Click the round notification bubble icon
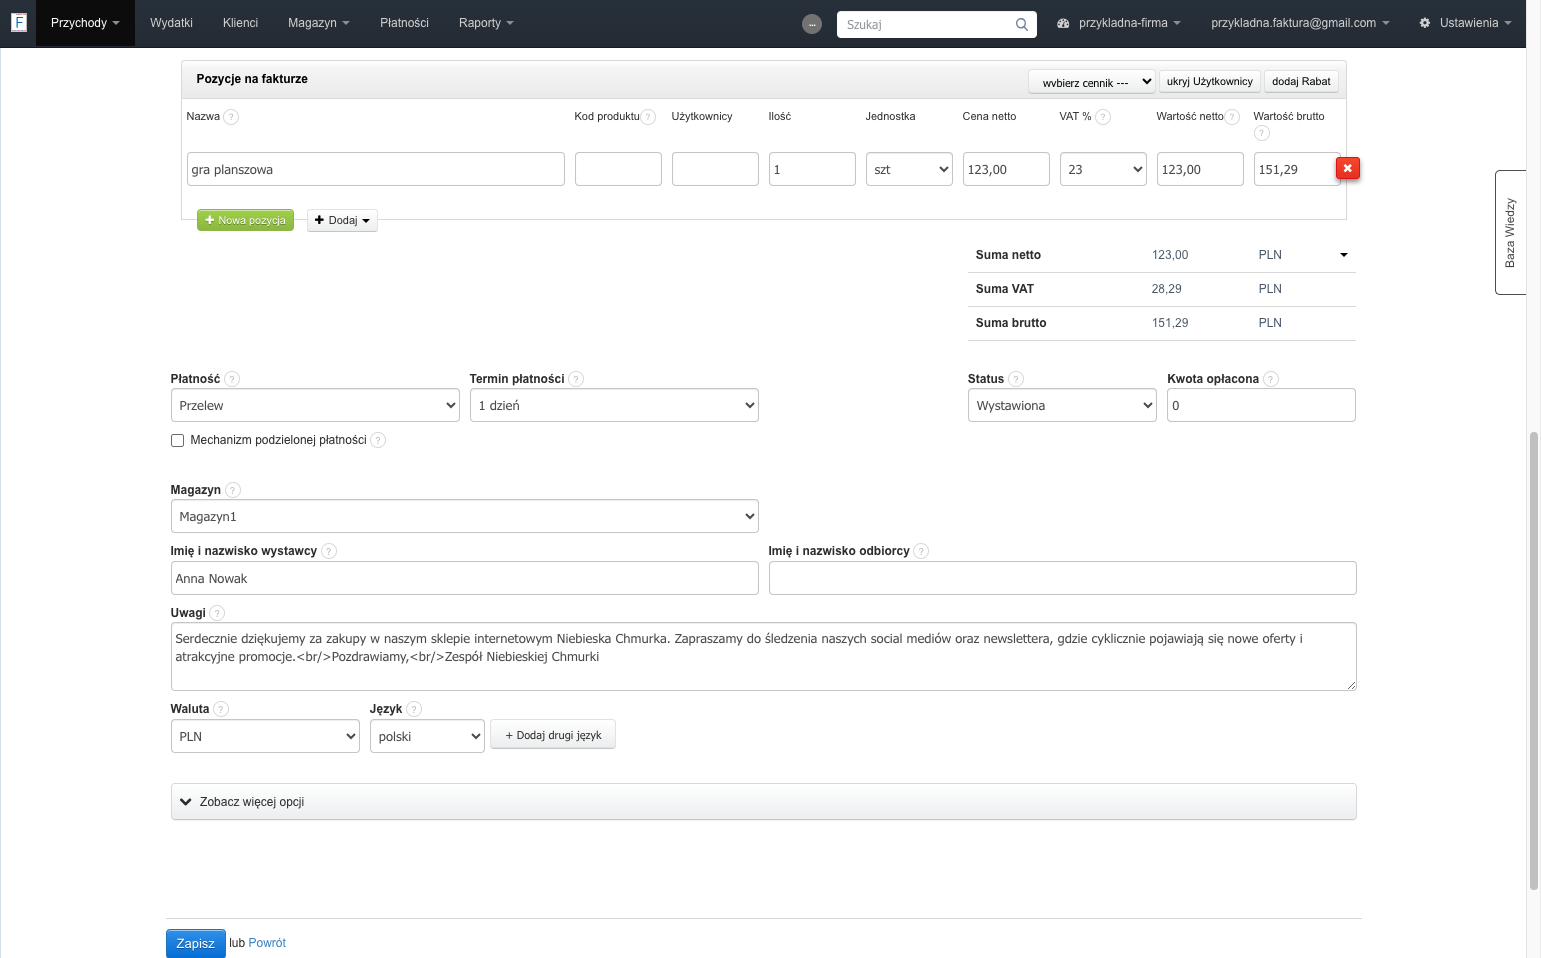The height and width of the screenshot is (958, 1541). (x=812, y=24)
